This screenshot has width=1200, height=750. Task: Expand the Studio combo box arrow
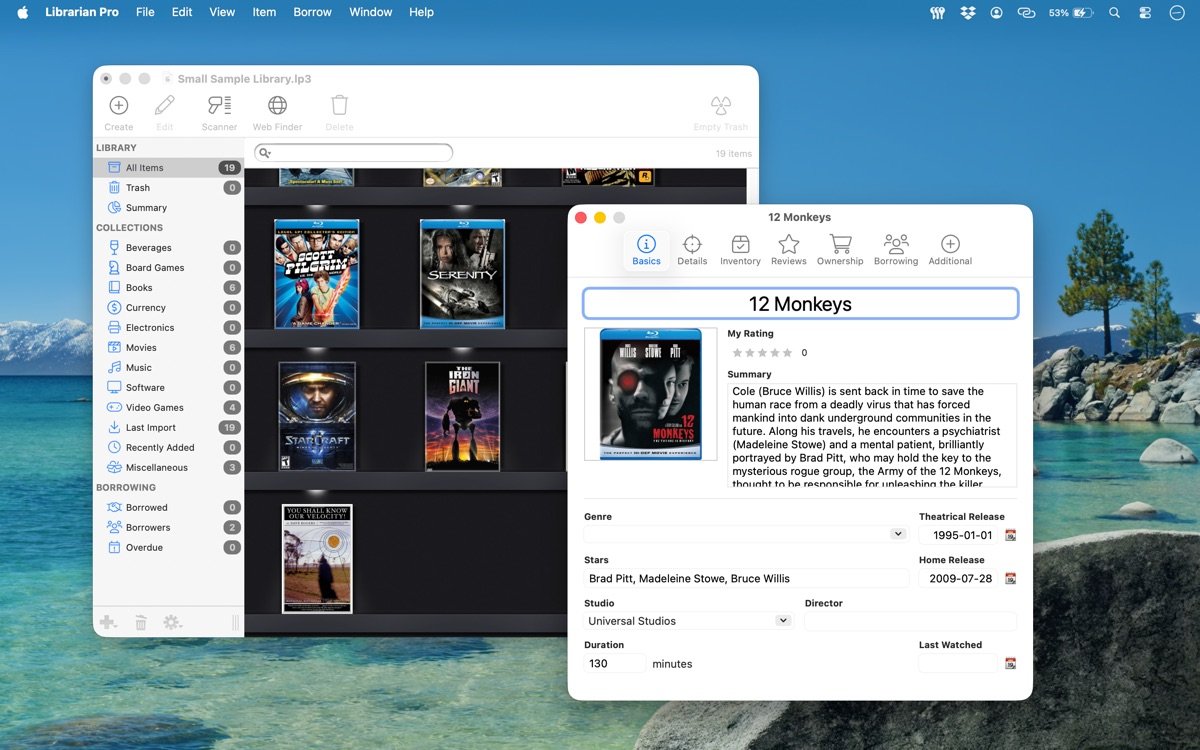[782, 621]
